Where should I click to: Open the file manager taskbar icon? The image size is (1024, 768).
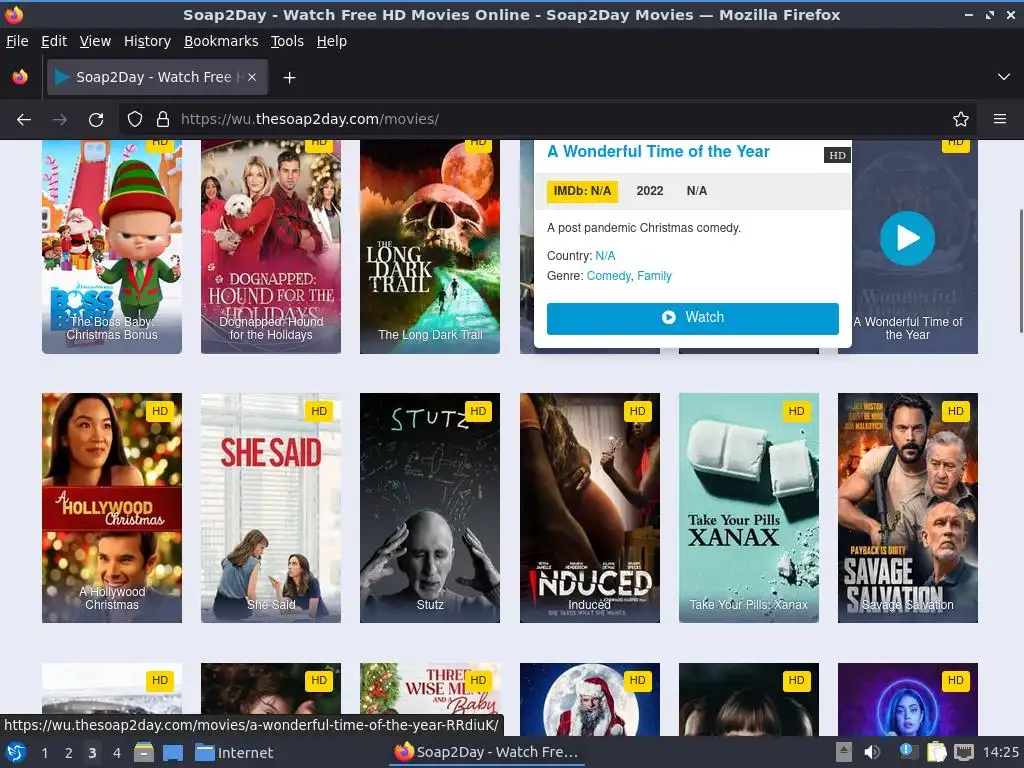144,752
